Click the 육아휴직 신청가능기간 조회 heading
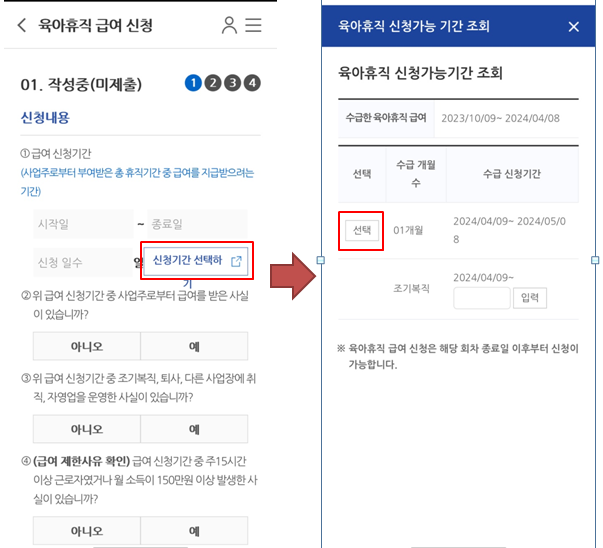The height and width of the screenshot is (548, 603). [420, 73]
